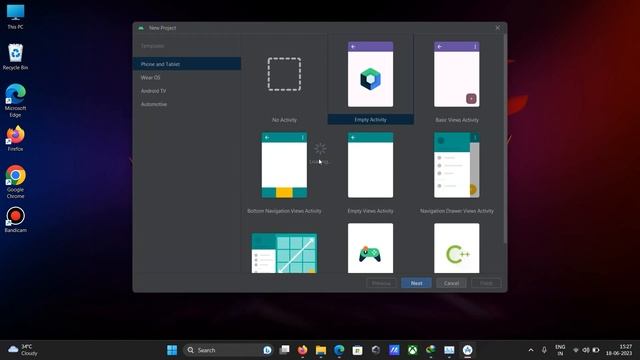The image size is (640, 360).
Task: Open Recycle Bin desktop icon
Action: pos(16,57)
